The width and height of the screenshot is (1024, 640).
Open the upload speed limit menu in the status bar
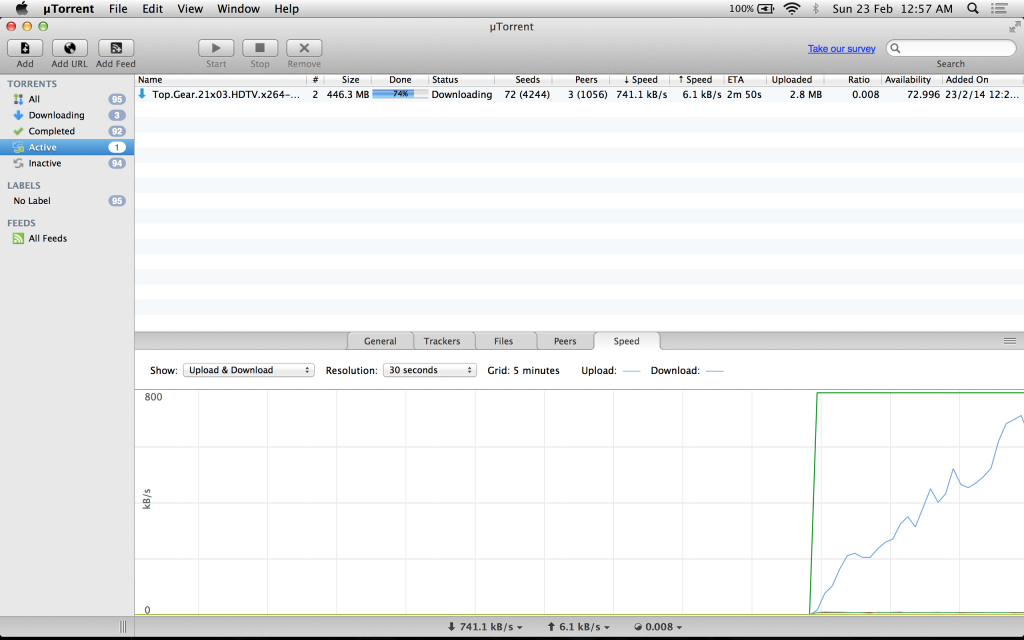pyautogui.click(x=578, y=627)
